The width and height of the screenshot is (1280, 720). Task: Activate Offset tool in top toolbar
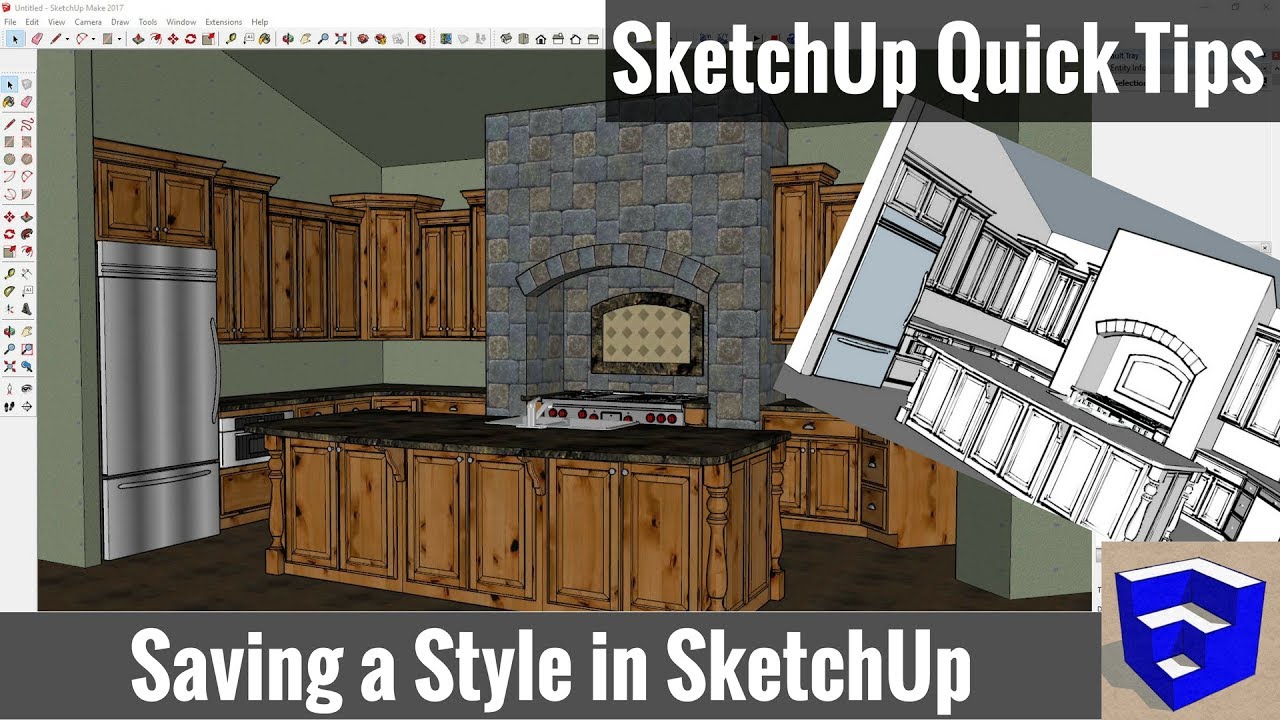[x=156, y=39]
